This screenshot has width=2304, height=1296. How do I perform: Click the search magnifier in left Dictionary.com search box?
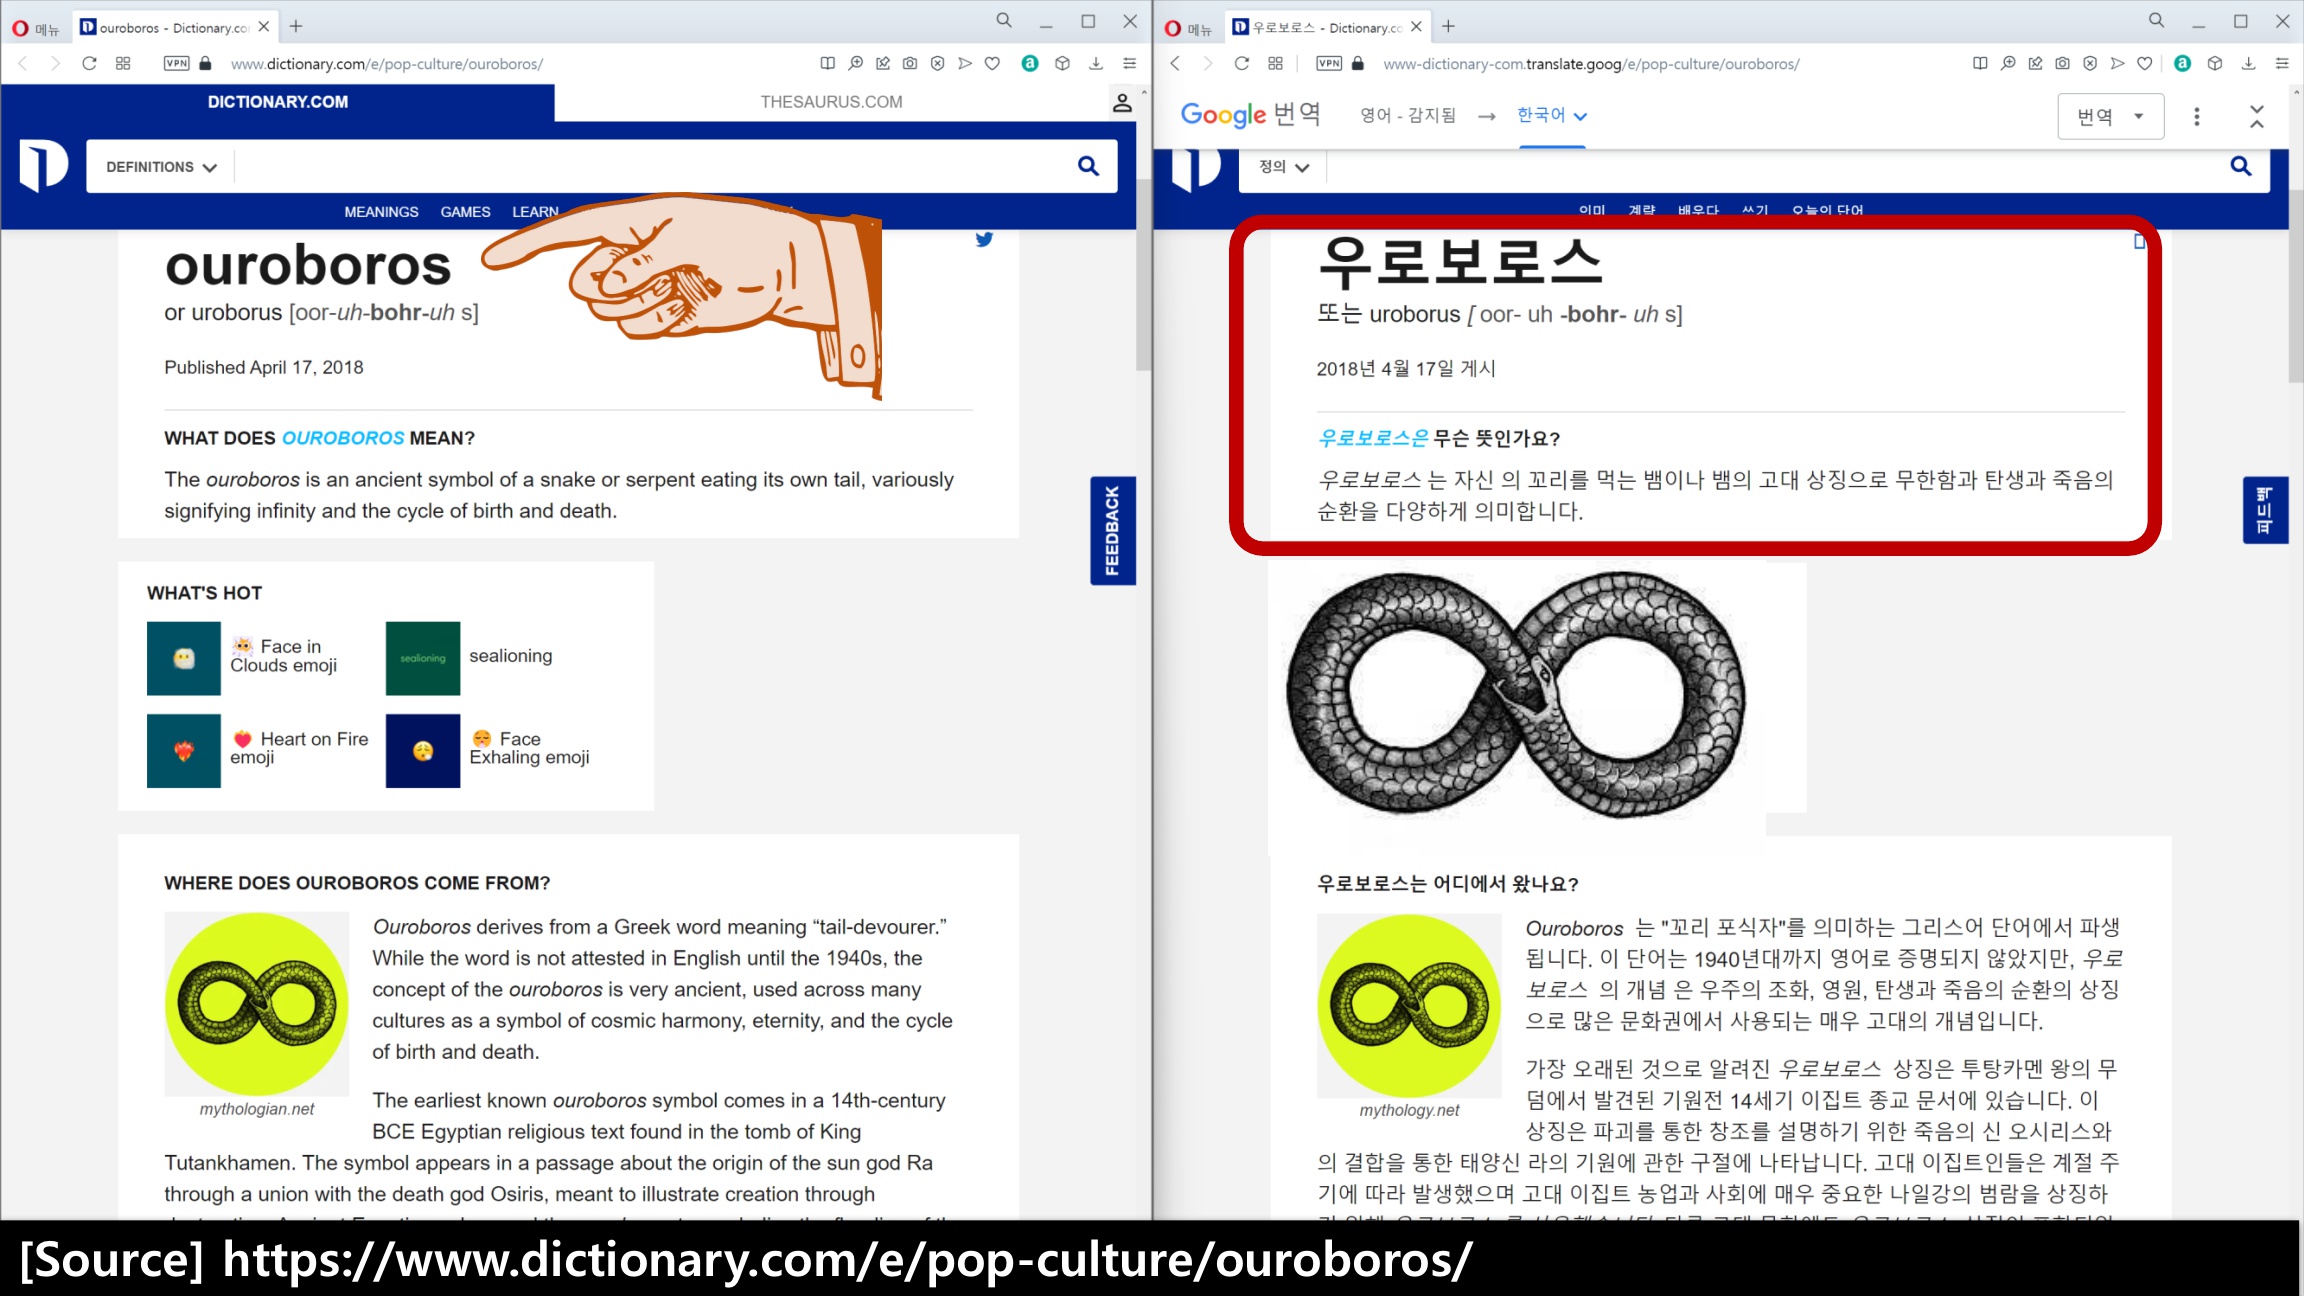point(1088,166)
